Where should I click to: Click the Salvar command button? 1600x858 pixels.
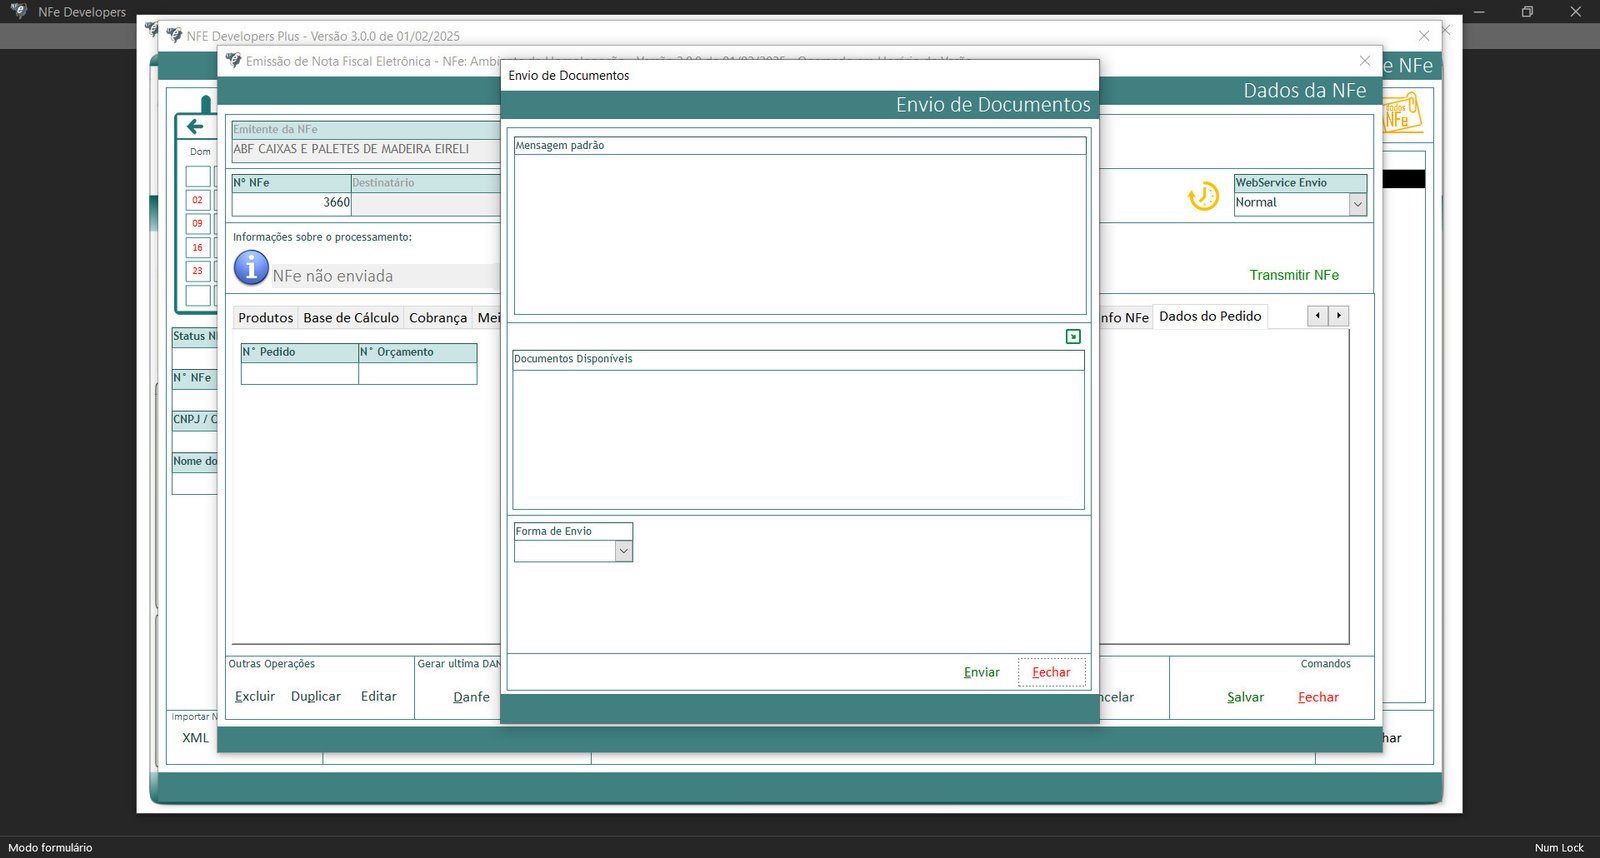[x=1245, y=698]
